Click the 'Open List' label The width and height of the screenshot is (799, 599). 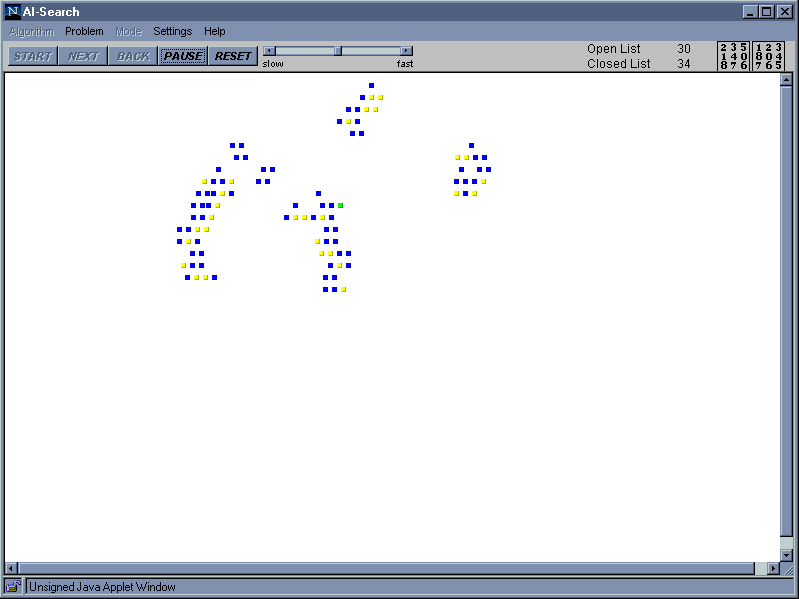click(614, 48)
